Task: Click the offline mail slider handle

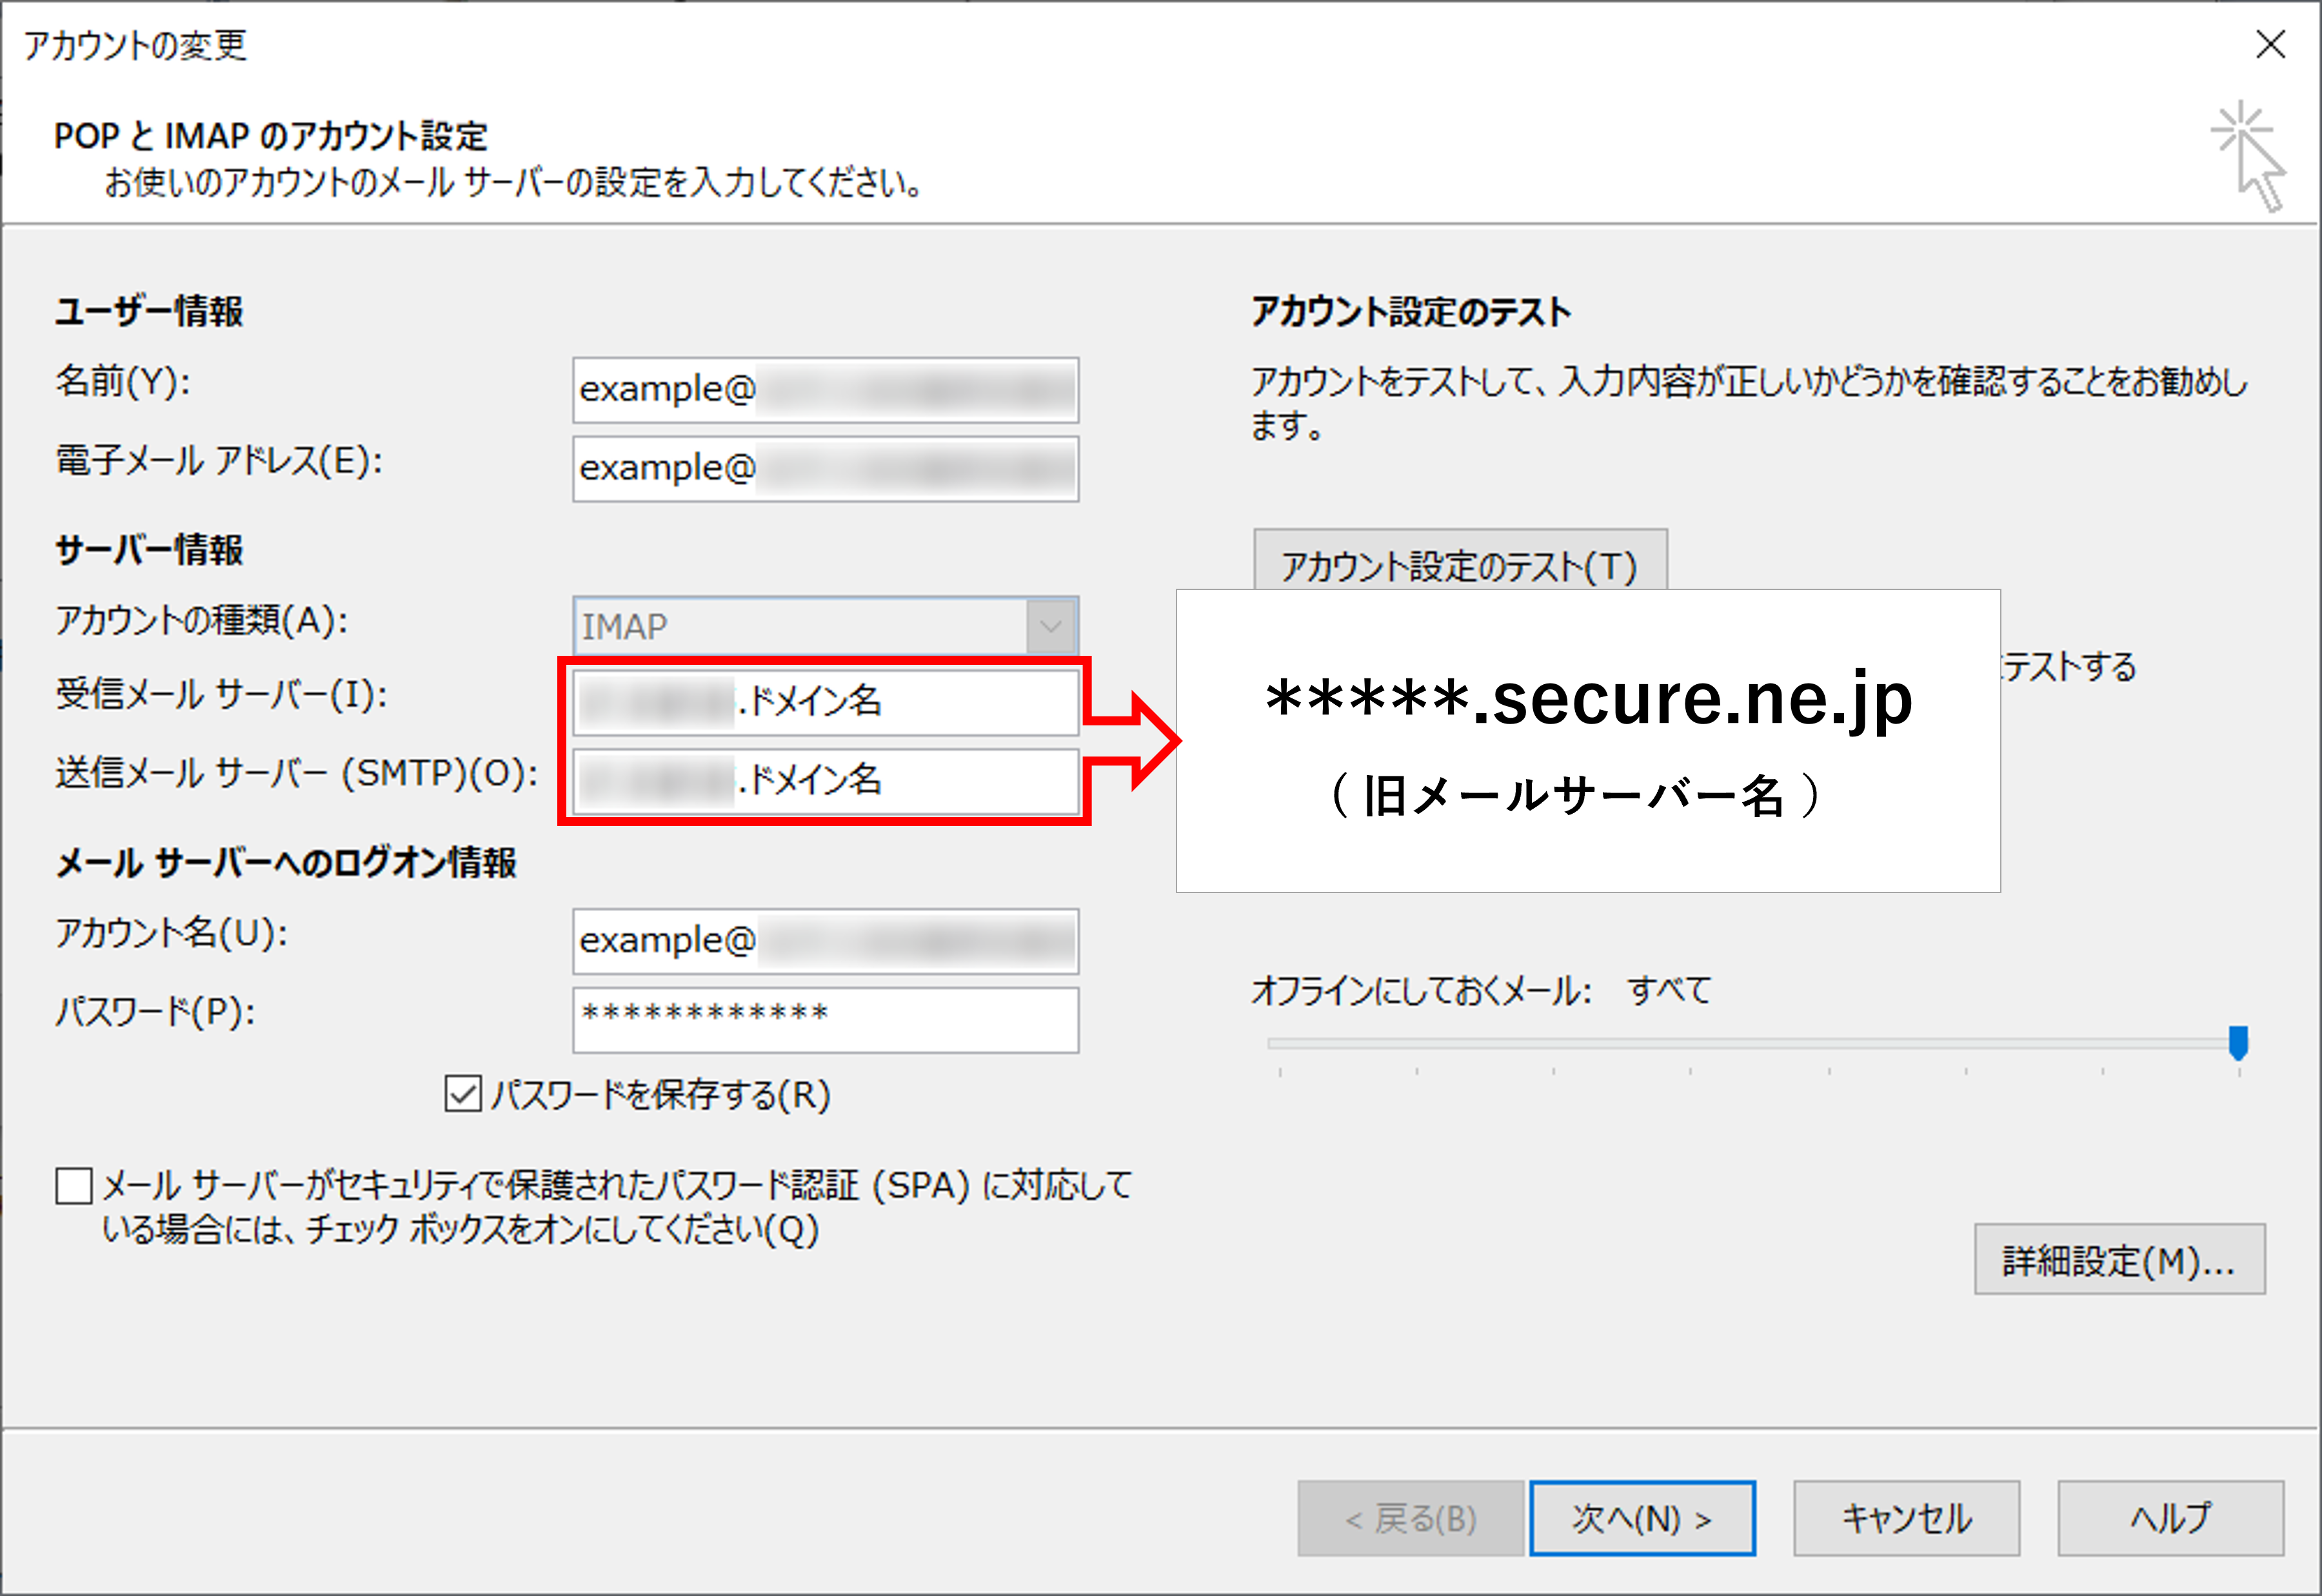Action: (2239, 1042)
